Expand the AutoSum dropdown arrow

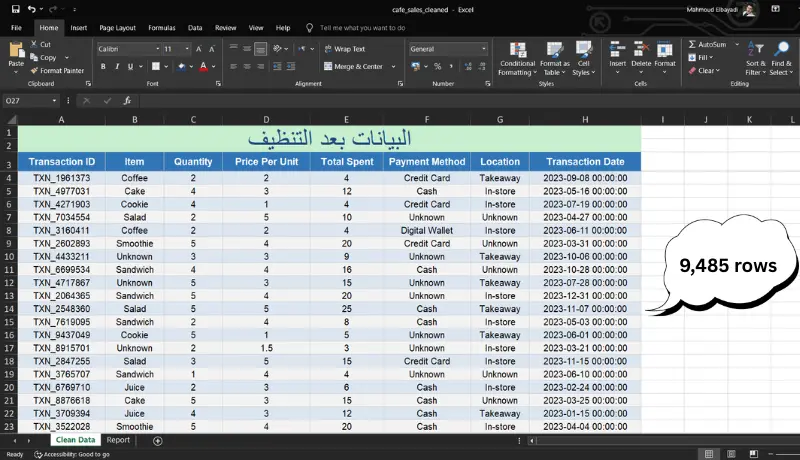click(x=737, y=44)
